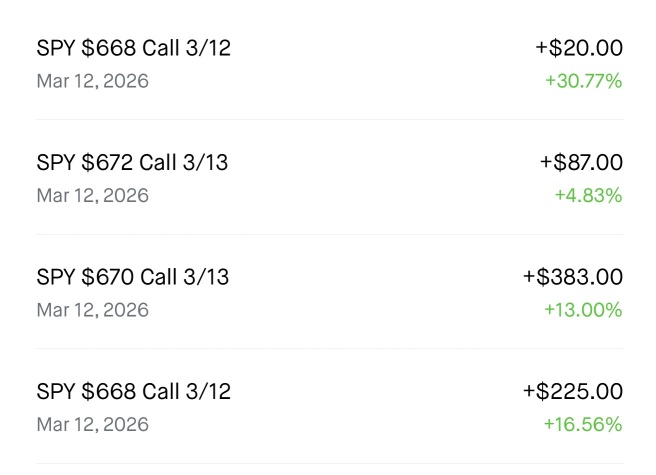Choose the $672 strike price text
This screenshot has width=656, height=475.
coord(108,162)
